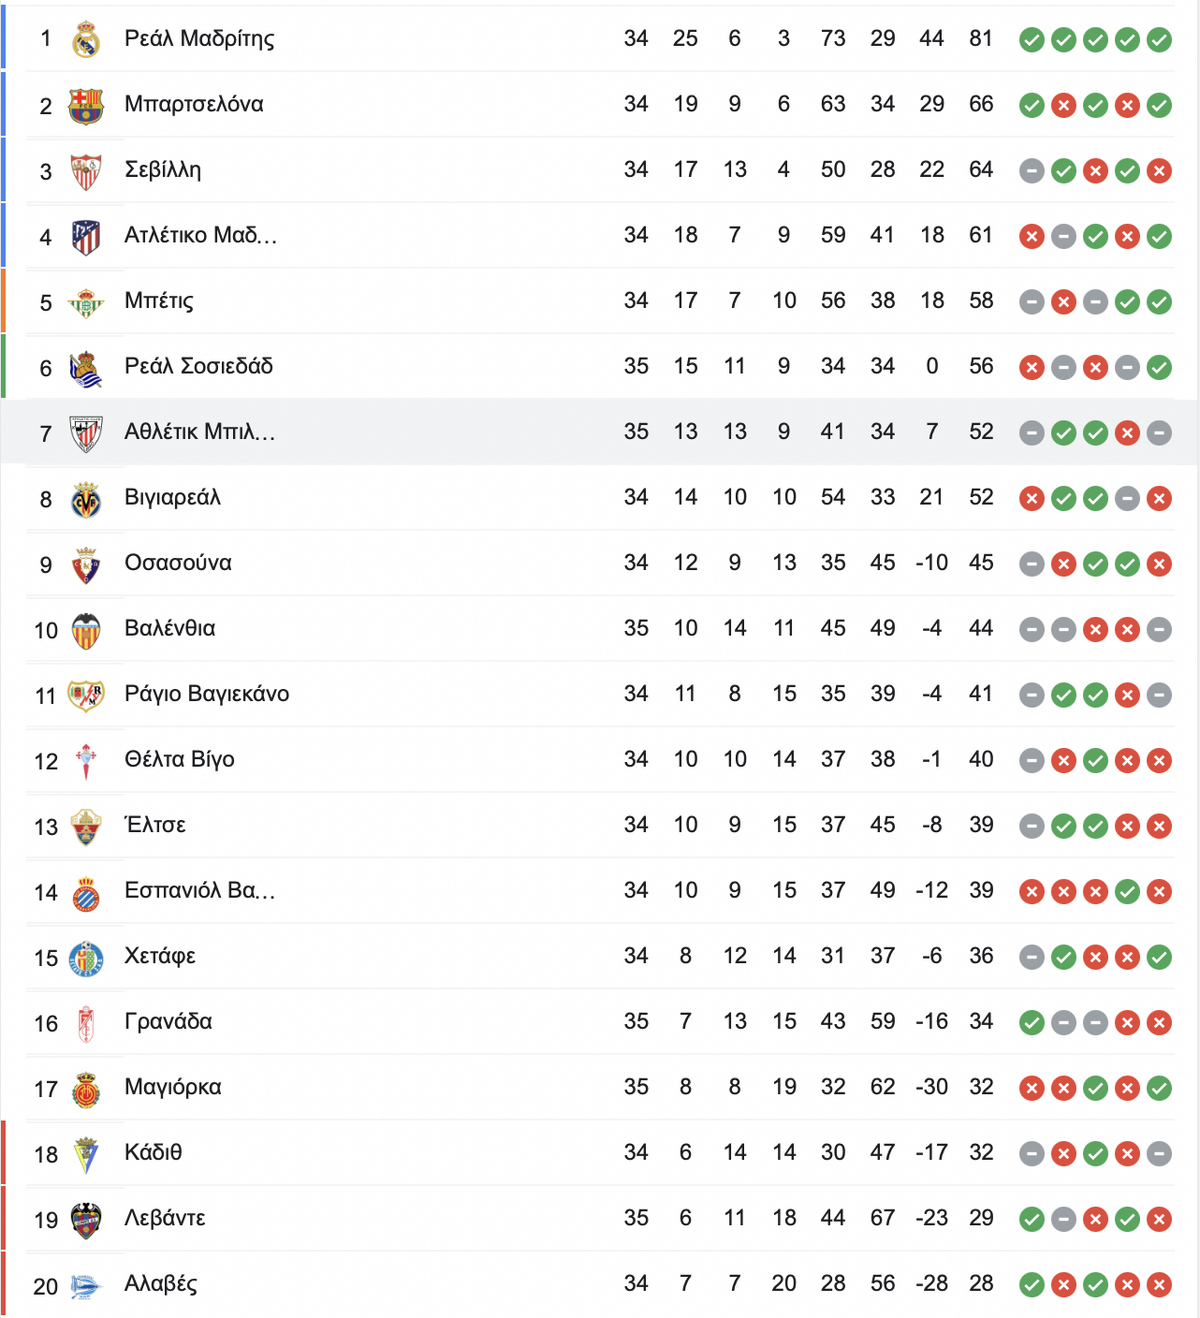Select the Μπέτις team name
The width and height of the screenshot is (1200, 1318).
coord(159,301)
